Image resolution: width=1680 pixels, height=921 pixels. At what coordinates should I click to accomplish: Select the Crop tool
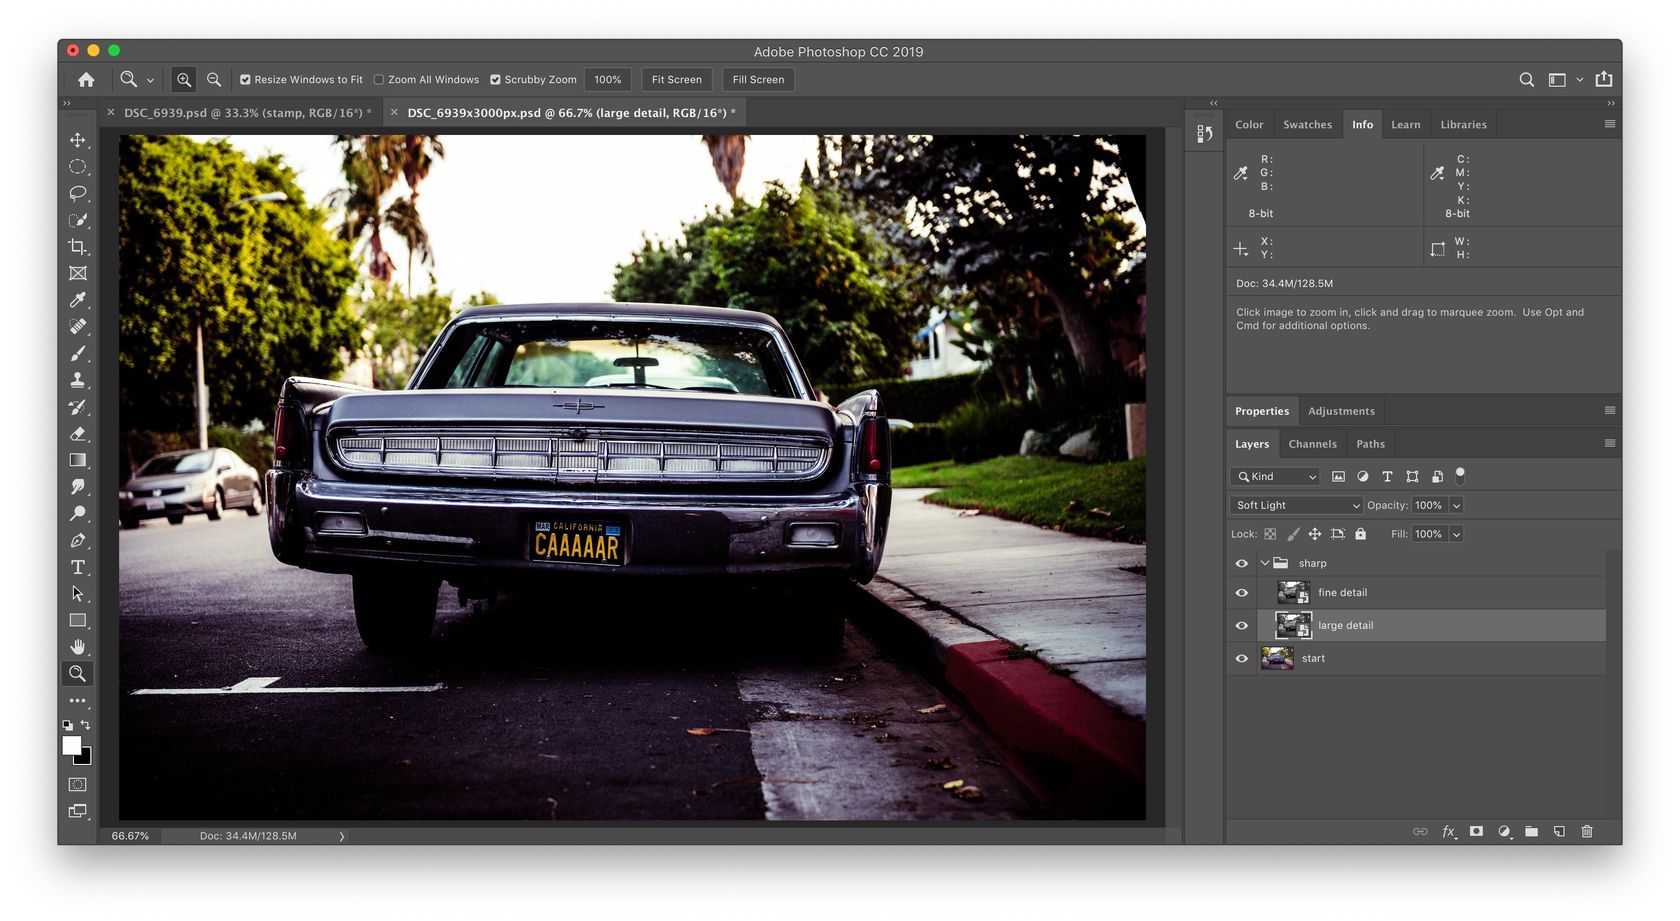(x=77, y=247)
